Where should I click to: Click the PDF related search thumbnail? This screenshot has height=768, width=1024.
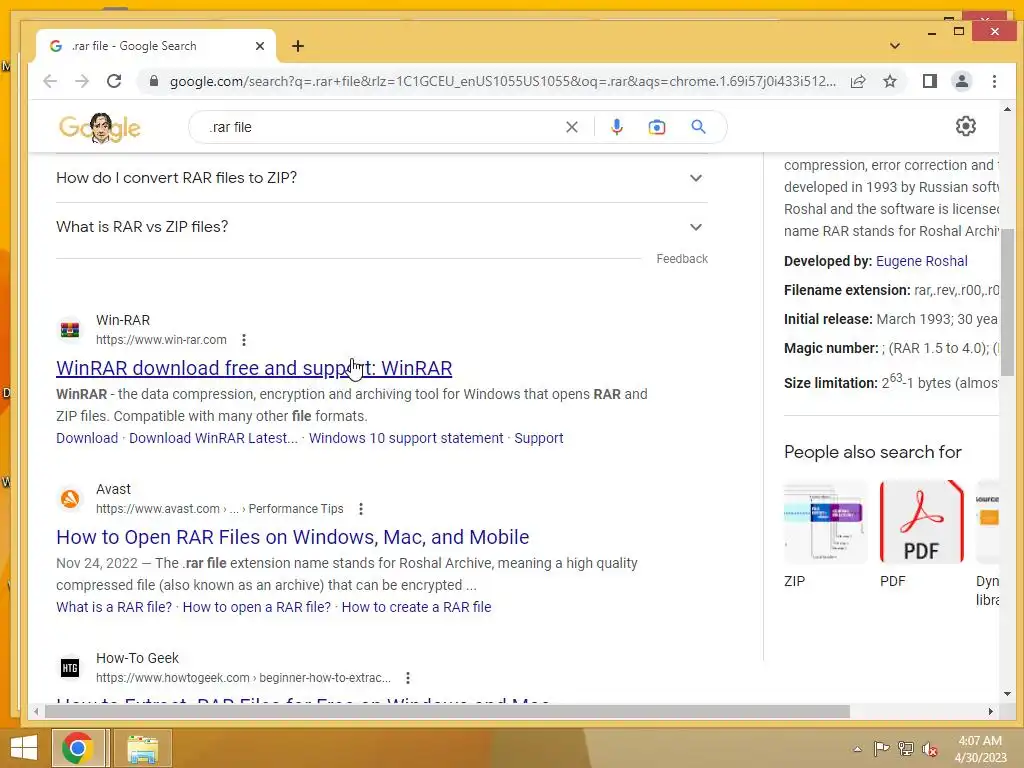tap(921, 522)
